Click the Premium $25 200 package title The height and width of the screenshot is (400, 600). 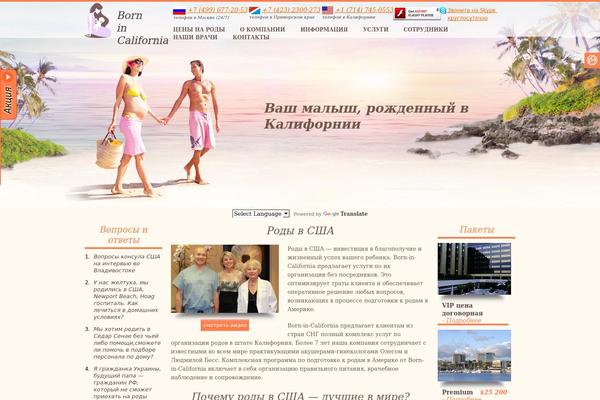pyautogui.click(x=474, y=392)
